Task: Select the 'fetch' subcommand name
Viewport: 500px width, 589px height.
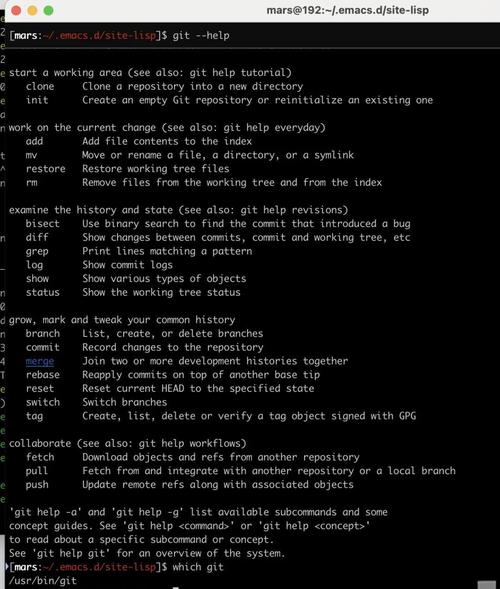Action: tap(40, 457)
